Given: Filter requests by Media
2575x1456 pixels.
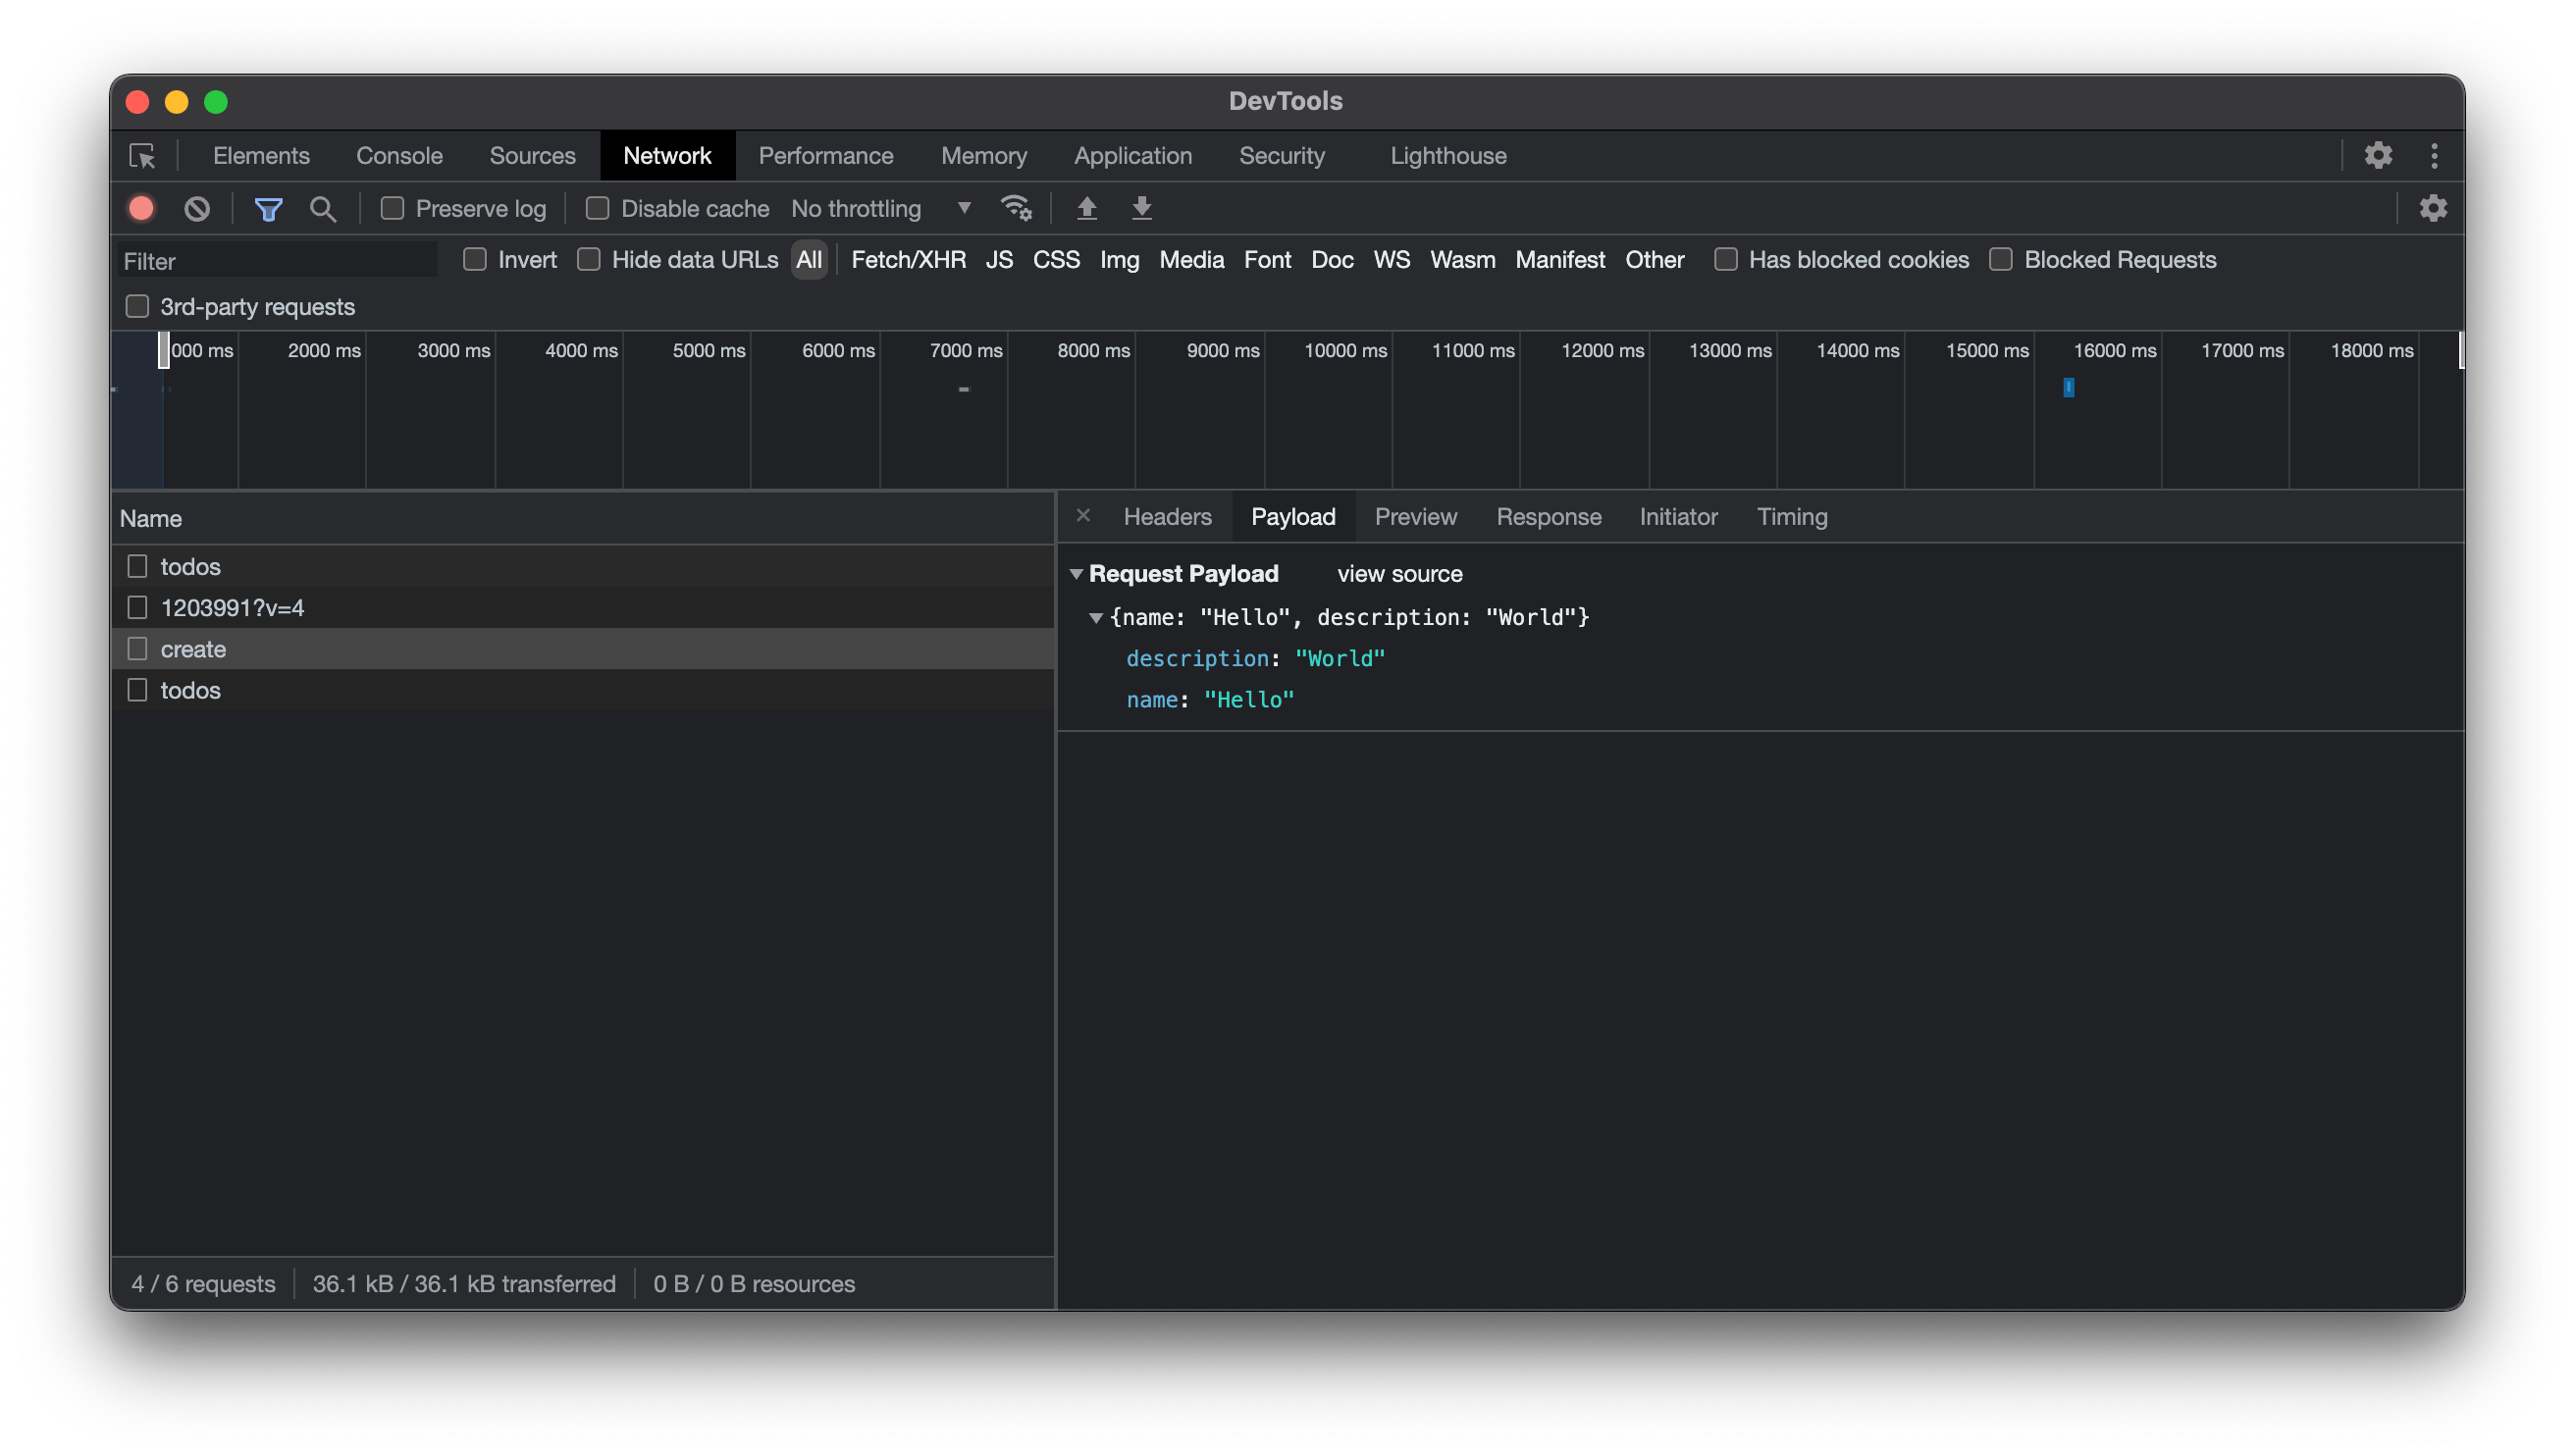Looking at the screenshot, I should tap(1191, 260).
